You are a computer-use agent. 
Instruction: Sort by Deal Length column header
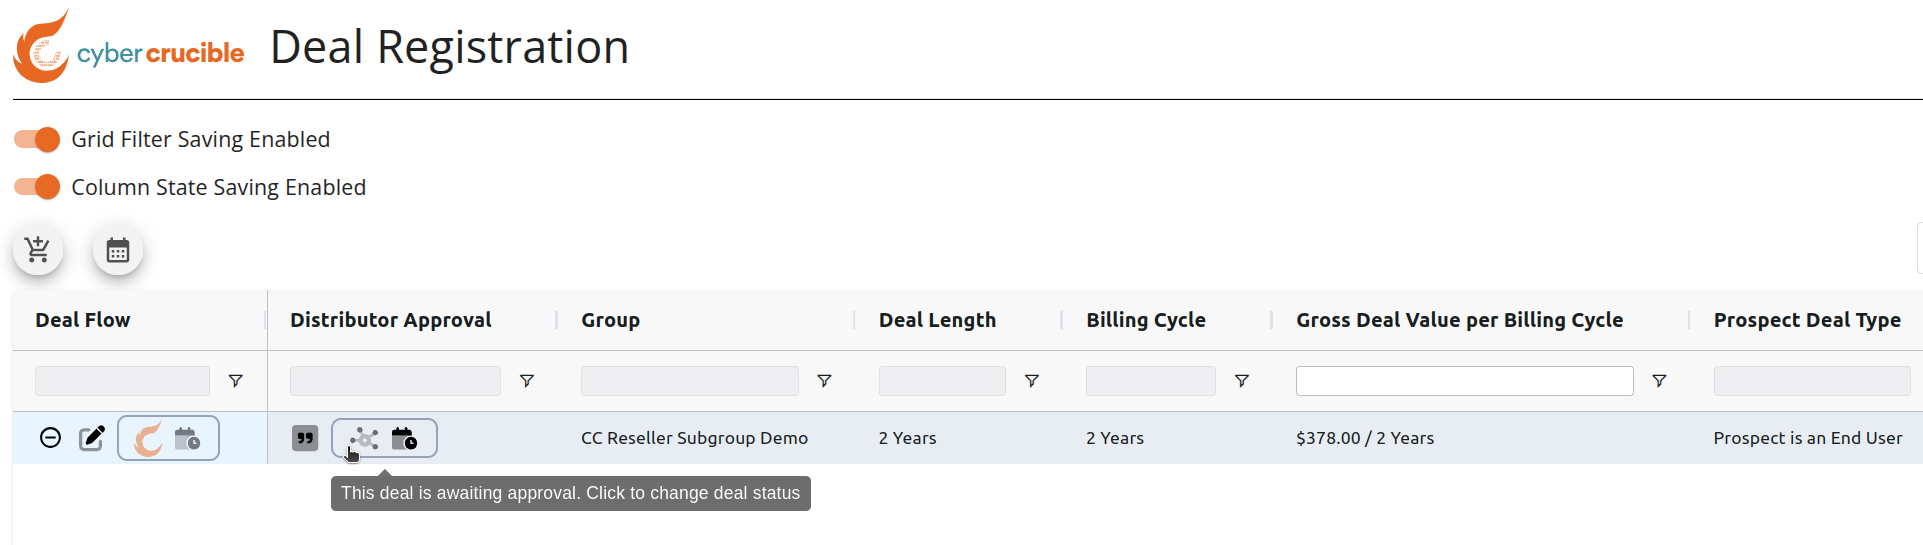tap(937, 320)
